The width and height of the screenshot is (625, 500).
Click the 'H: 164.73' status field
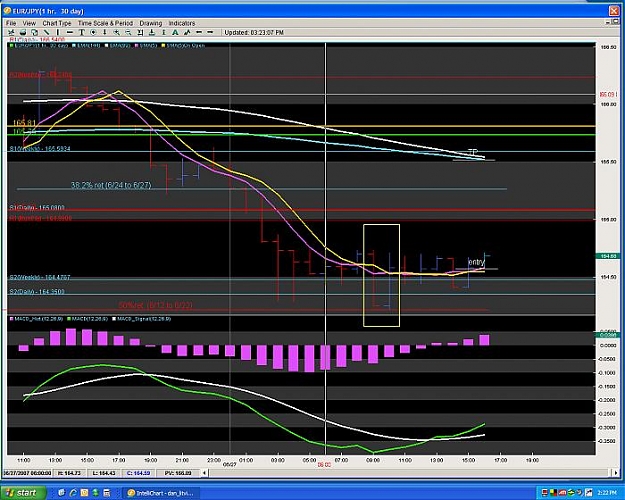click(x=69, y=473)
